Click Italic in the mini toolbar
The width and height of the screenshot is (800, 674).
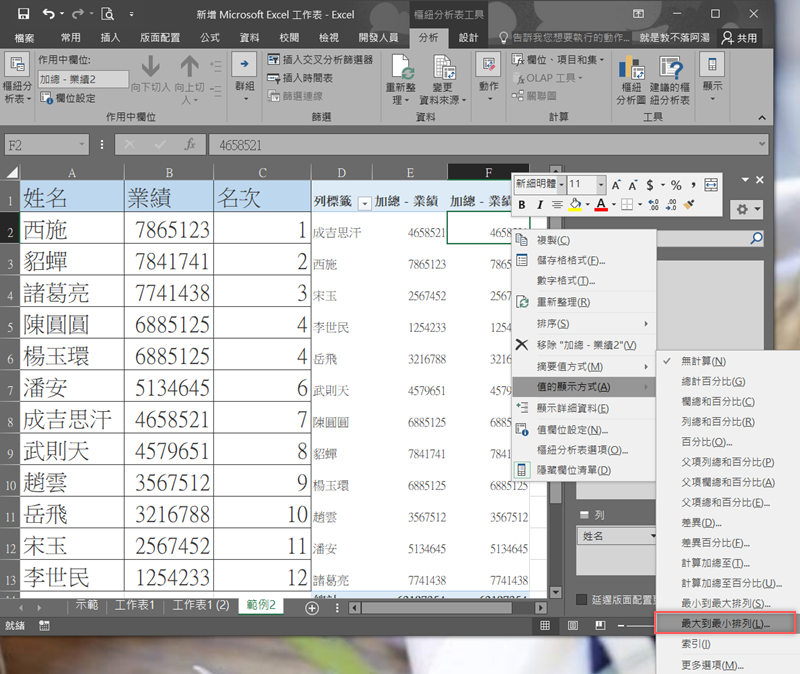pyautogui.click(x=539, y=205)
